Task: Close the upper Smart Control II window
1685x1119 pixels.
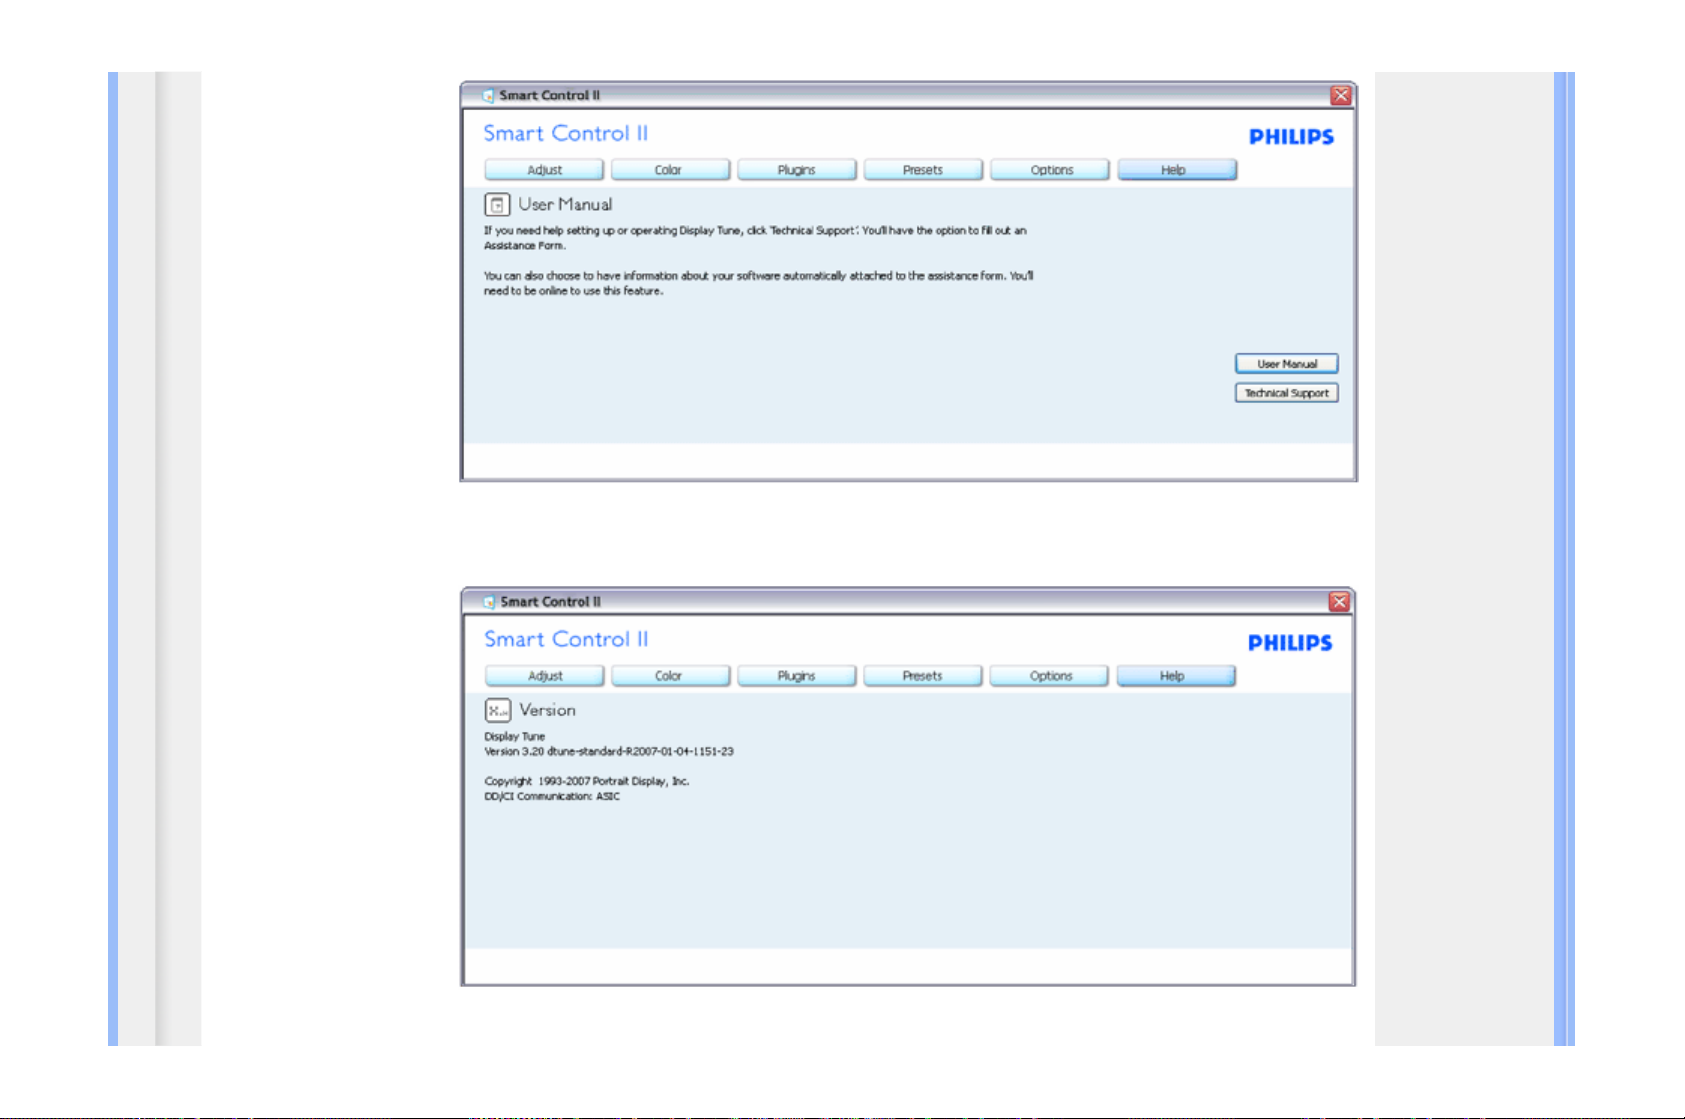Action: click(x=1340, y=96)
